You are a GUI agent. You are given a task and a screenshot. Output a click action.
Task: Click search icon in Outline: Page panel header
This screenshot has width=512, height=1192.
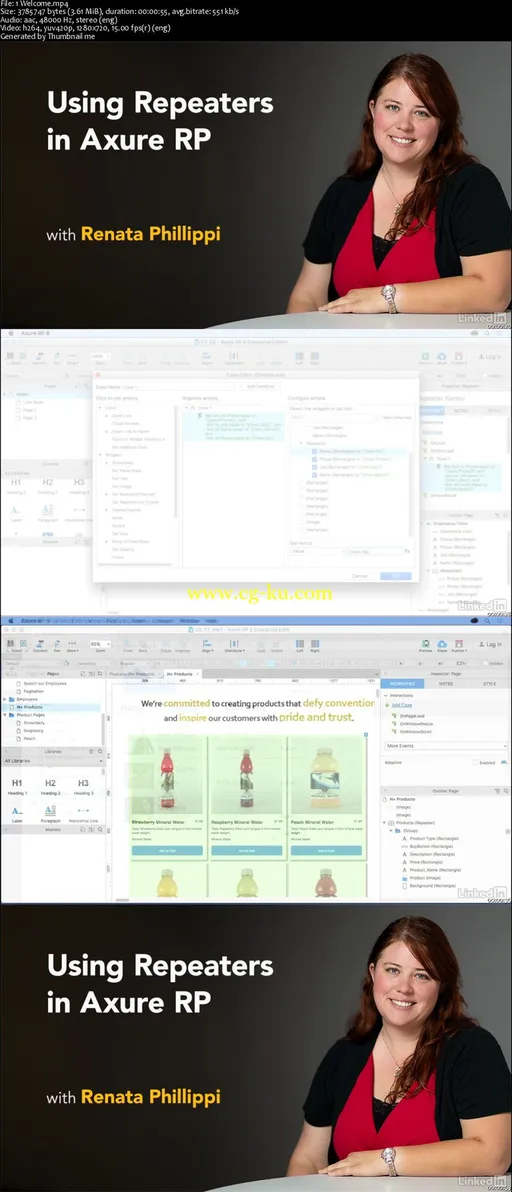click(506, 791)
